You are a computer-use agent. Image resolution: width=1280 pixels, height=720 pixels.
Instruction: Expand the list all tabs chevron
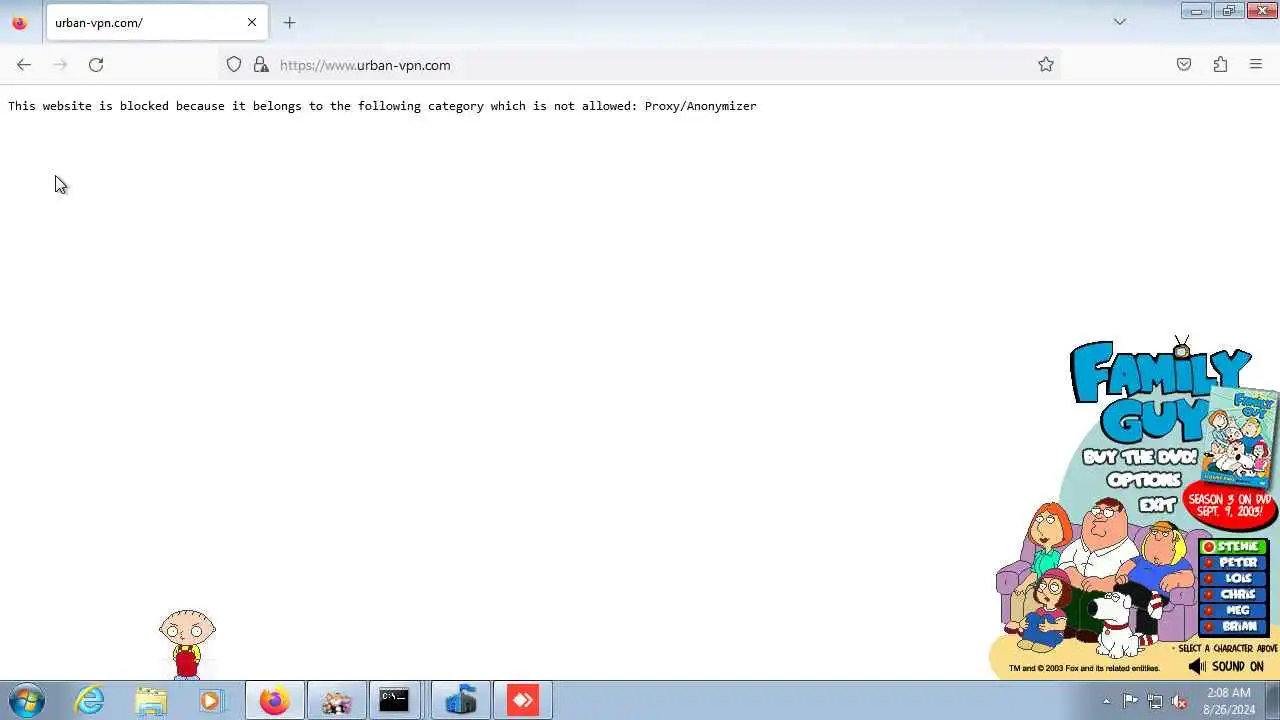pyautogui.click(x=1120, y=22)
